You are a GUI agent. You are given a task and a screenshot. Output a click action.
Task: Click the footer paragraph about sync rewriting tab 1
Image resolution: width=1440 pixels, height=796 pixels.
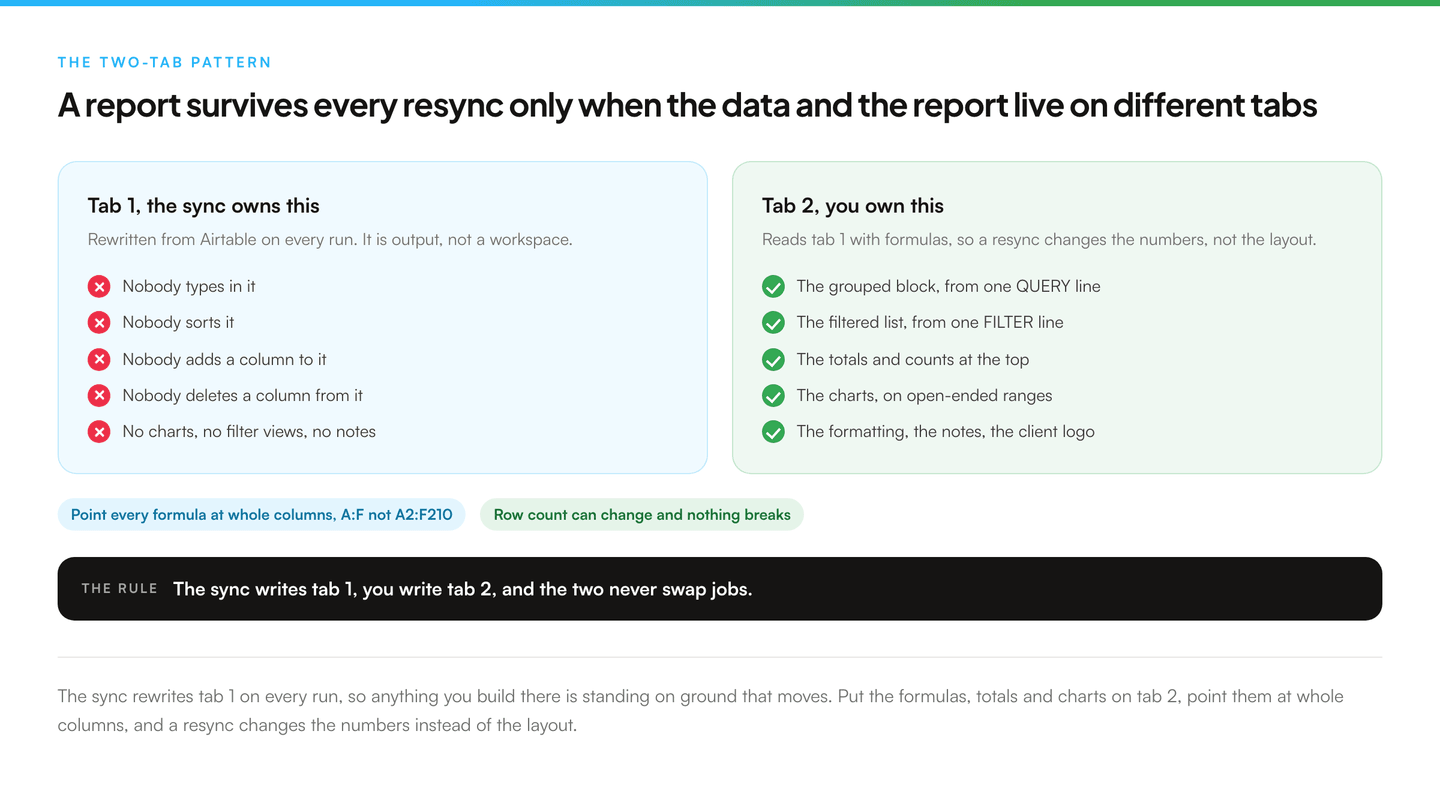tap(700, 710)
